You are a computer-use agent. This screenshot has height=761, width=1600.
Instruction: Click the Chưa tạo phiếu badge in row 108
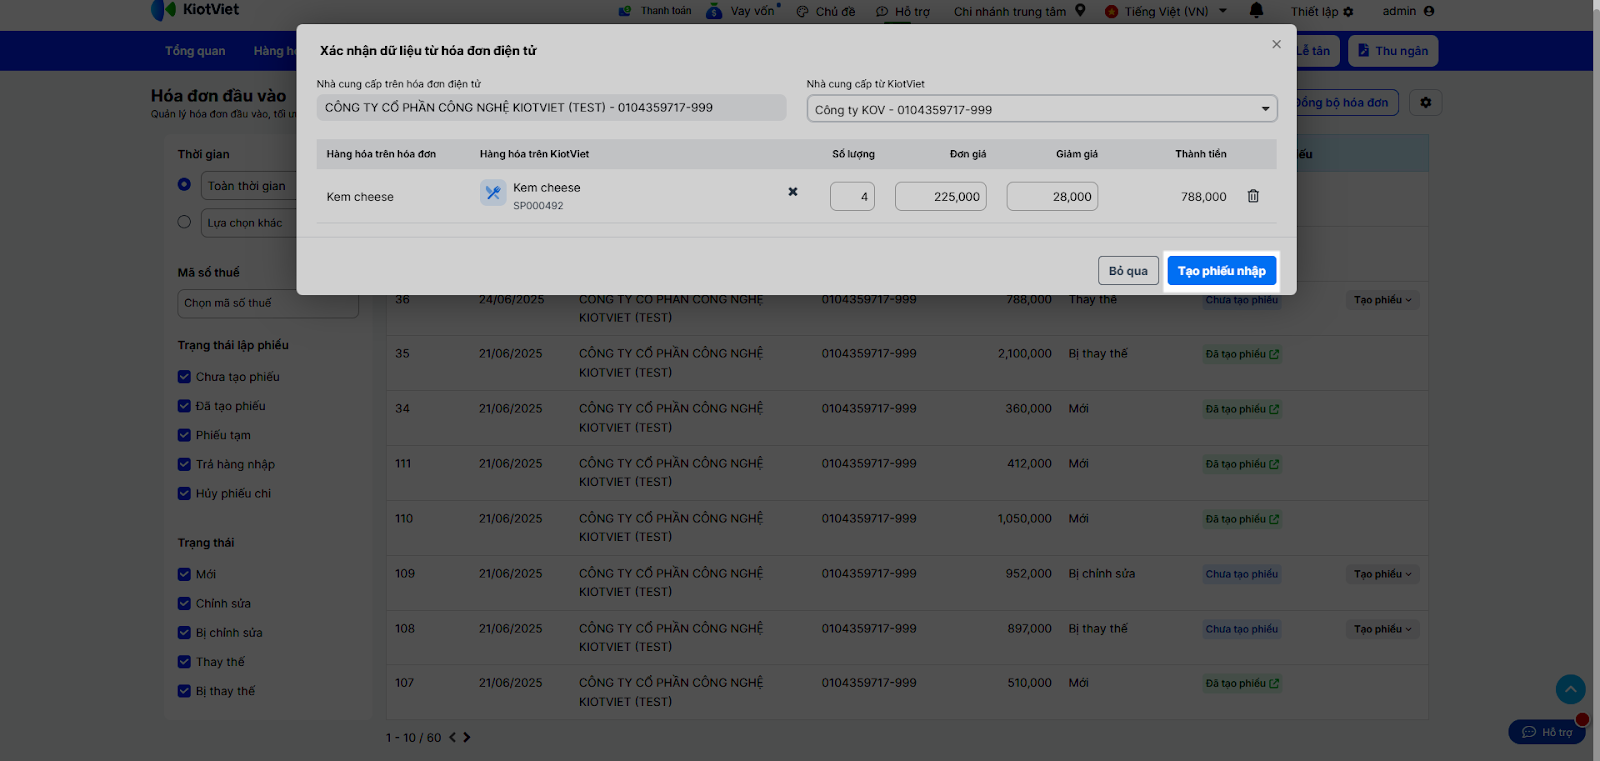(1242, 629)
